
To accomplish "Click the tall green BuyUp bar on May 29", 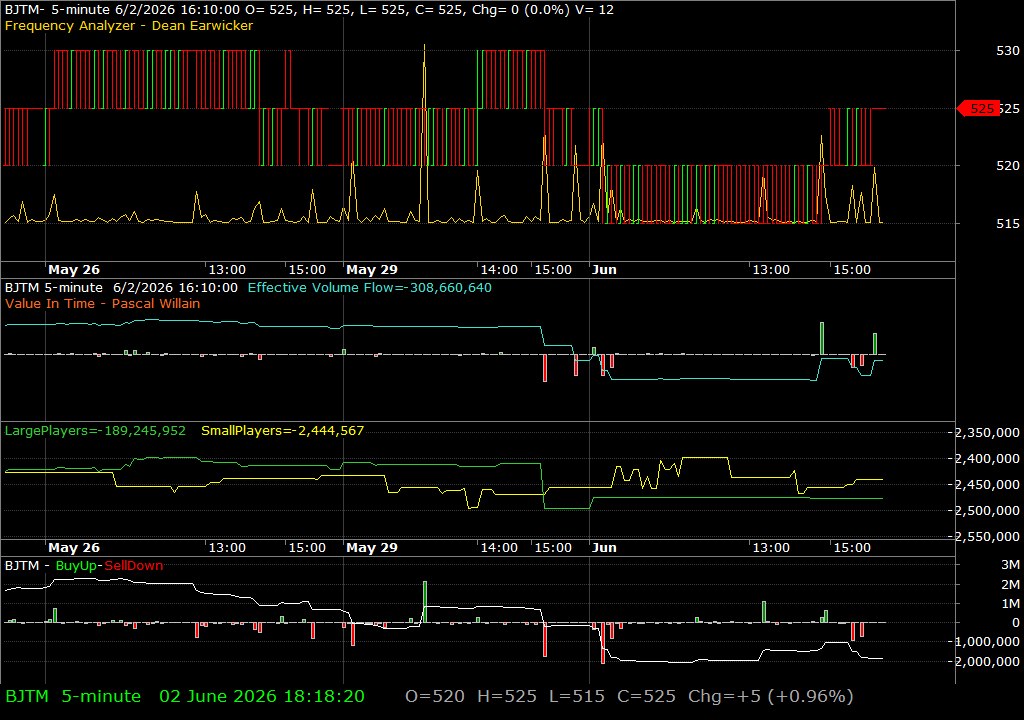I will tap(424, 602).
